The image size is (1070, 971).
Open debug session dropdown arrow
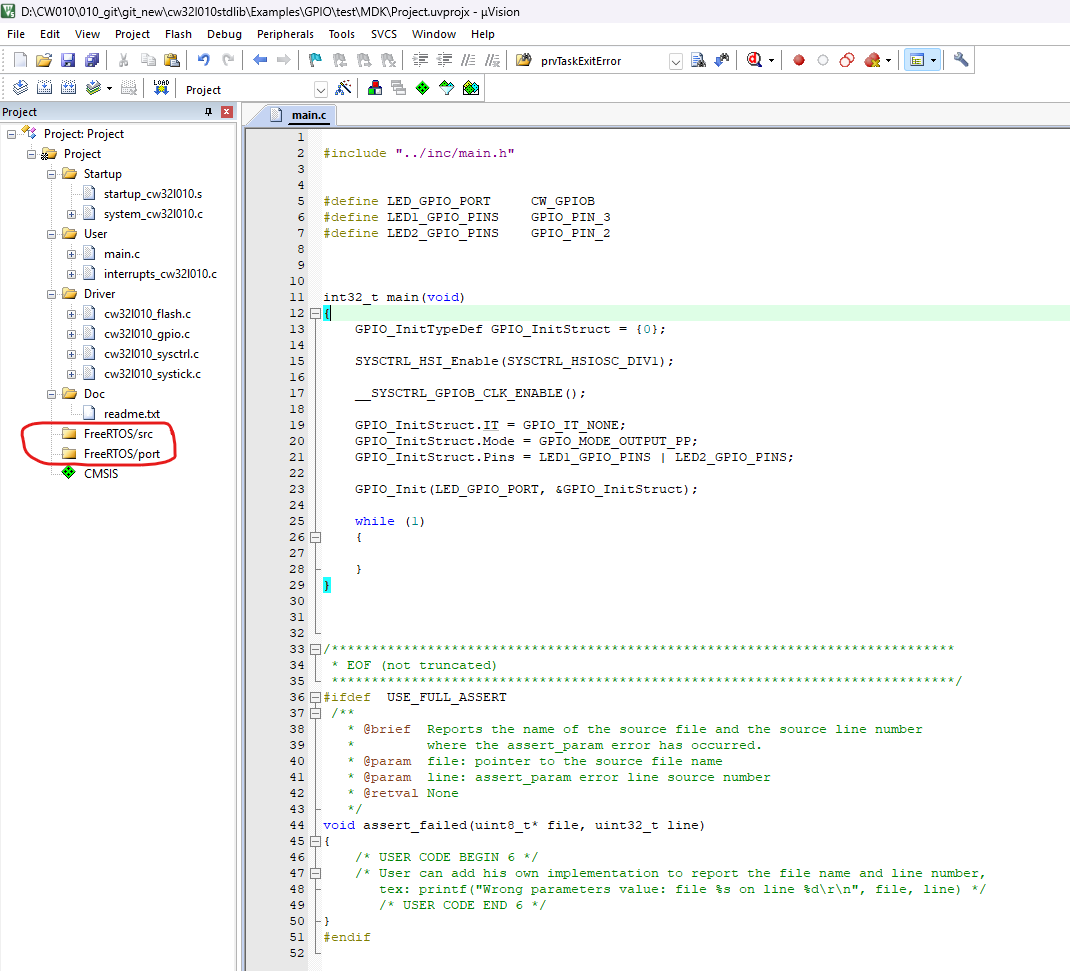pos(771,61)
